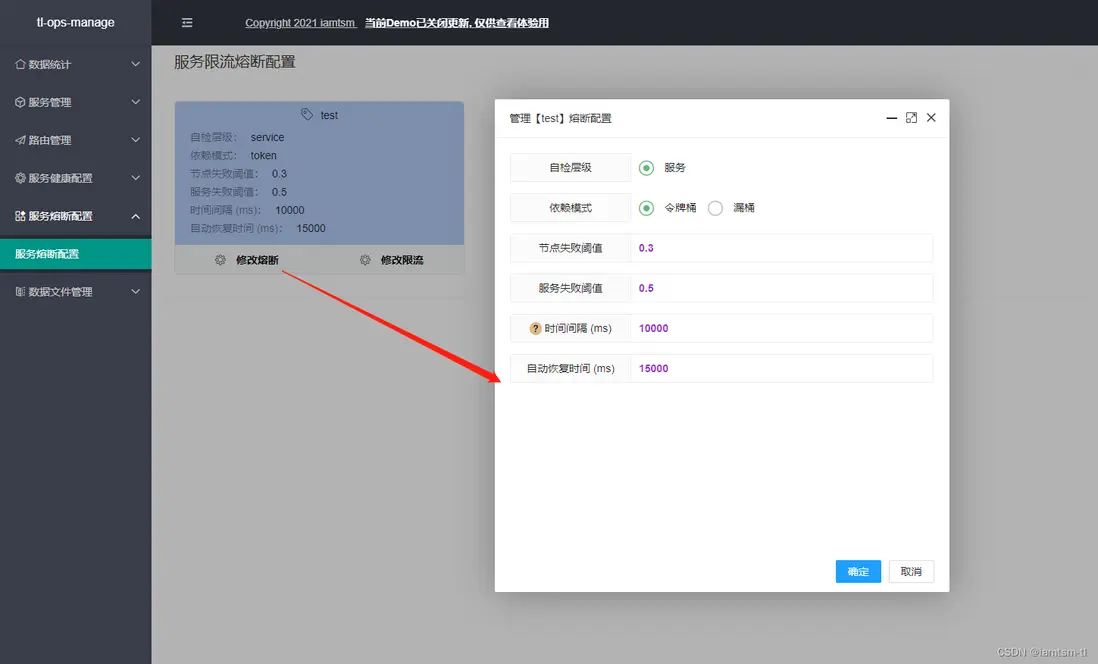Confirm with the 确定 button
Viewport: 1098px width, 664px height.
pos(858,572)
